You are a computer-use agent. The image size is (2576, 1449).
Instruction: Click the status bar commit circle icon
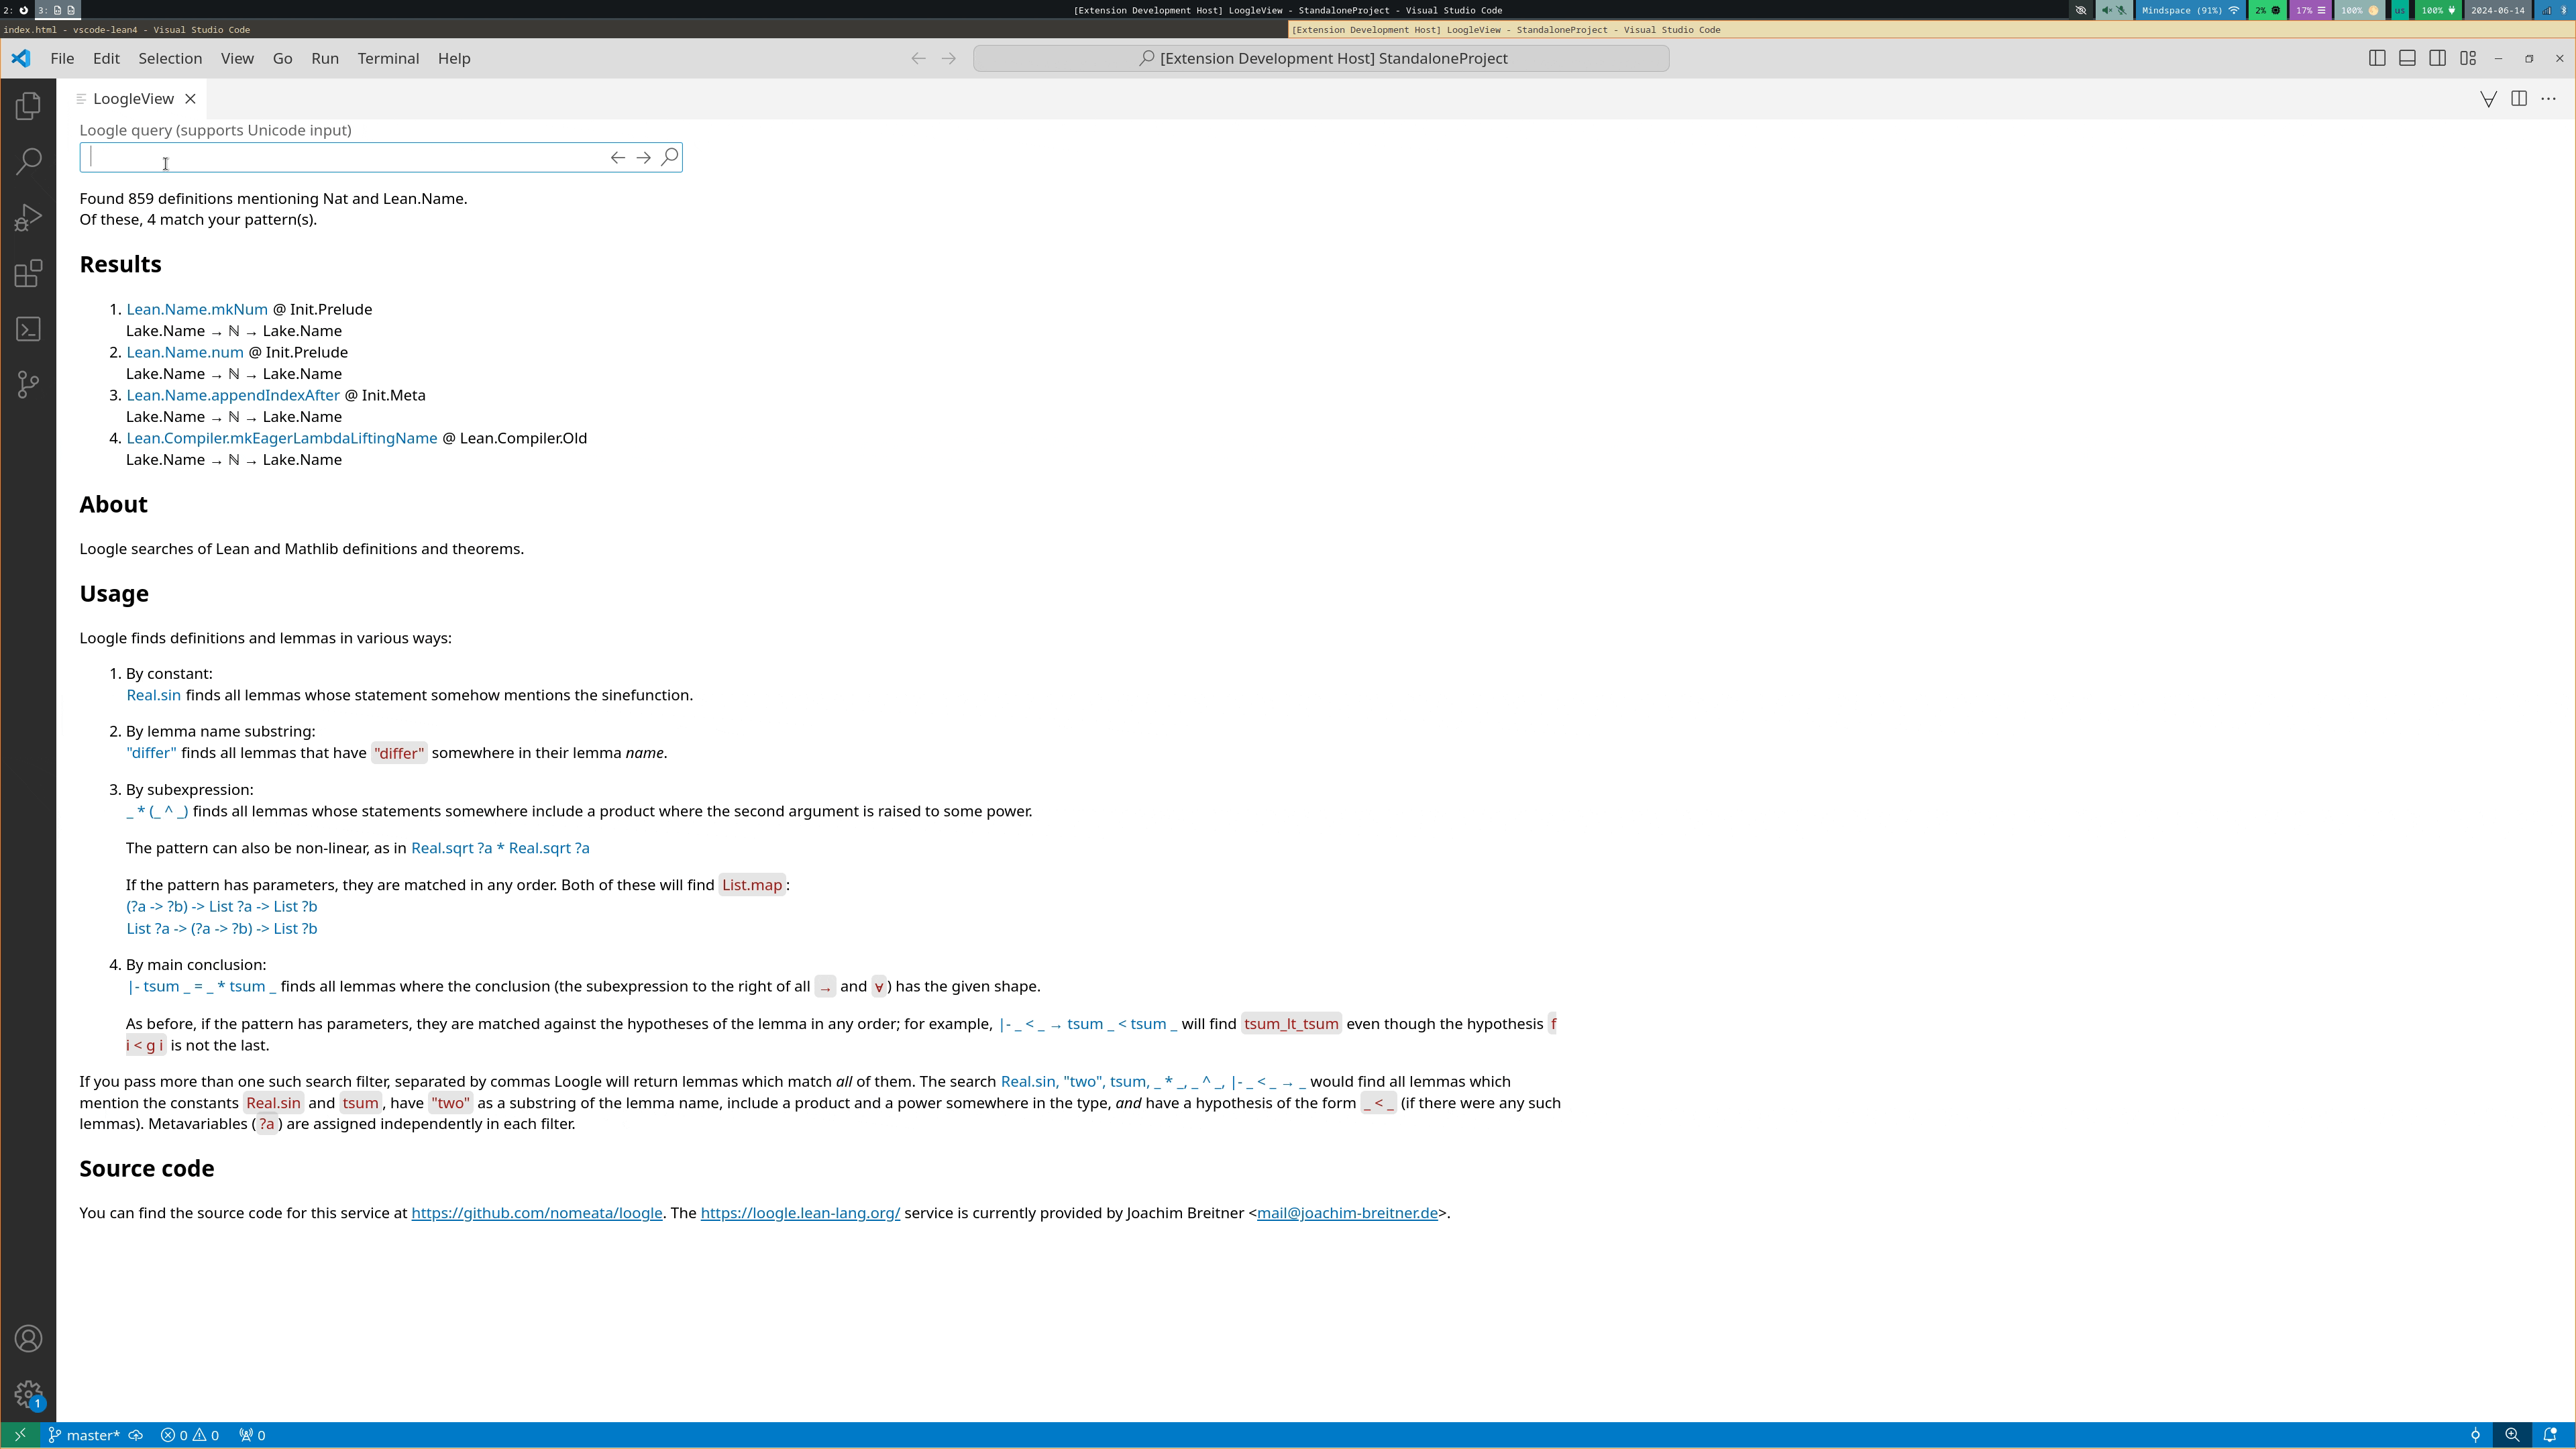pos(2475,1435)
